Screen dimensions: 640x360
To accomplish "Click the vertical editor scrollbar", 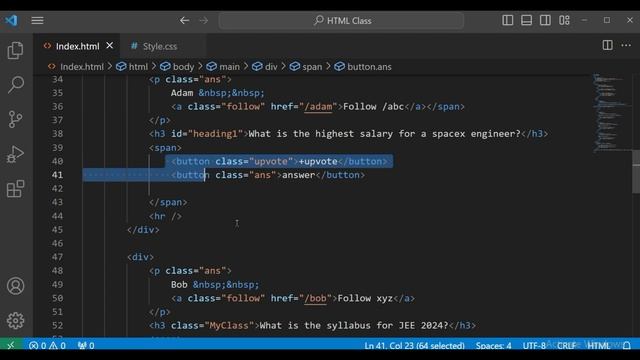I will coord(636,171).
